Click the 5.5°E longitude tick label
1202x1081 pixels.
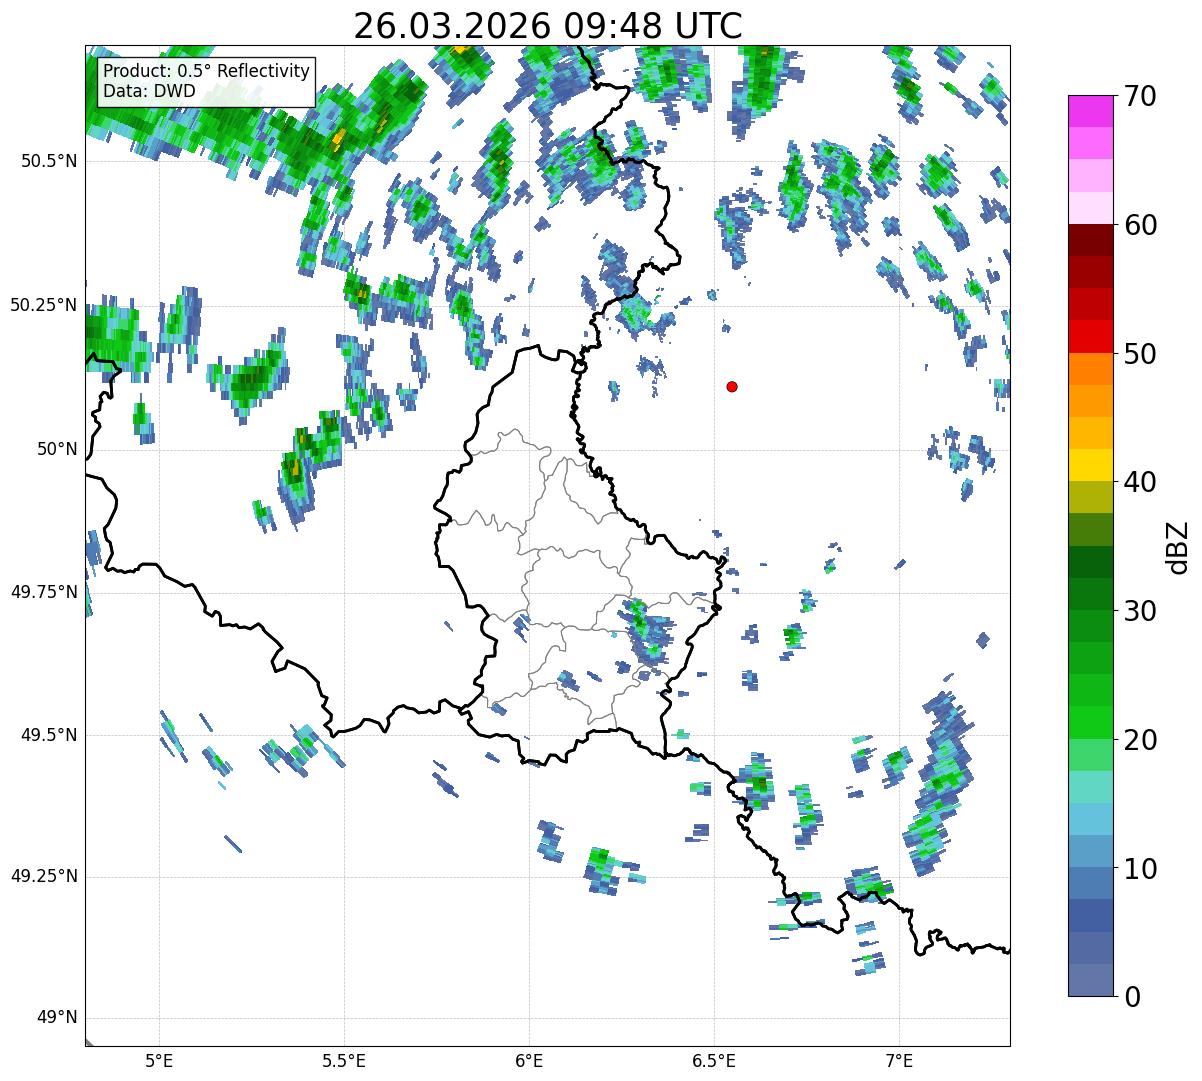point(344,1061)
